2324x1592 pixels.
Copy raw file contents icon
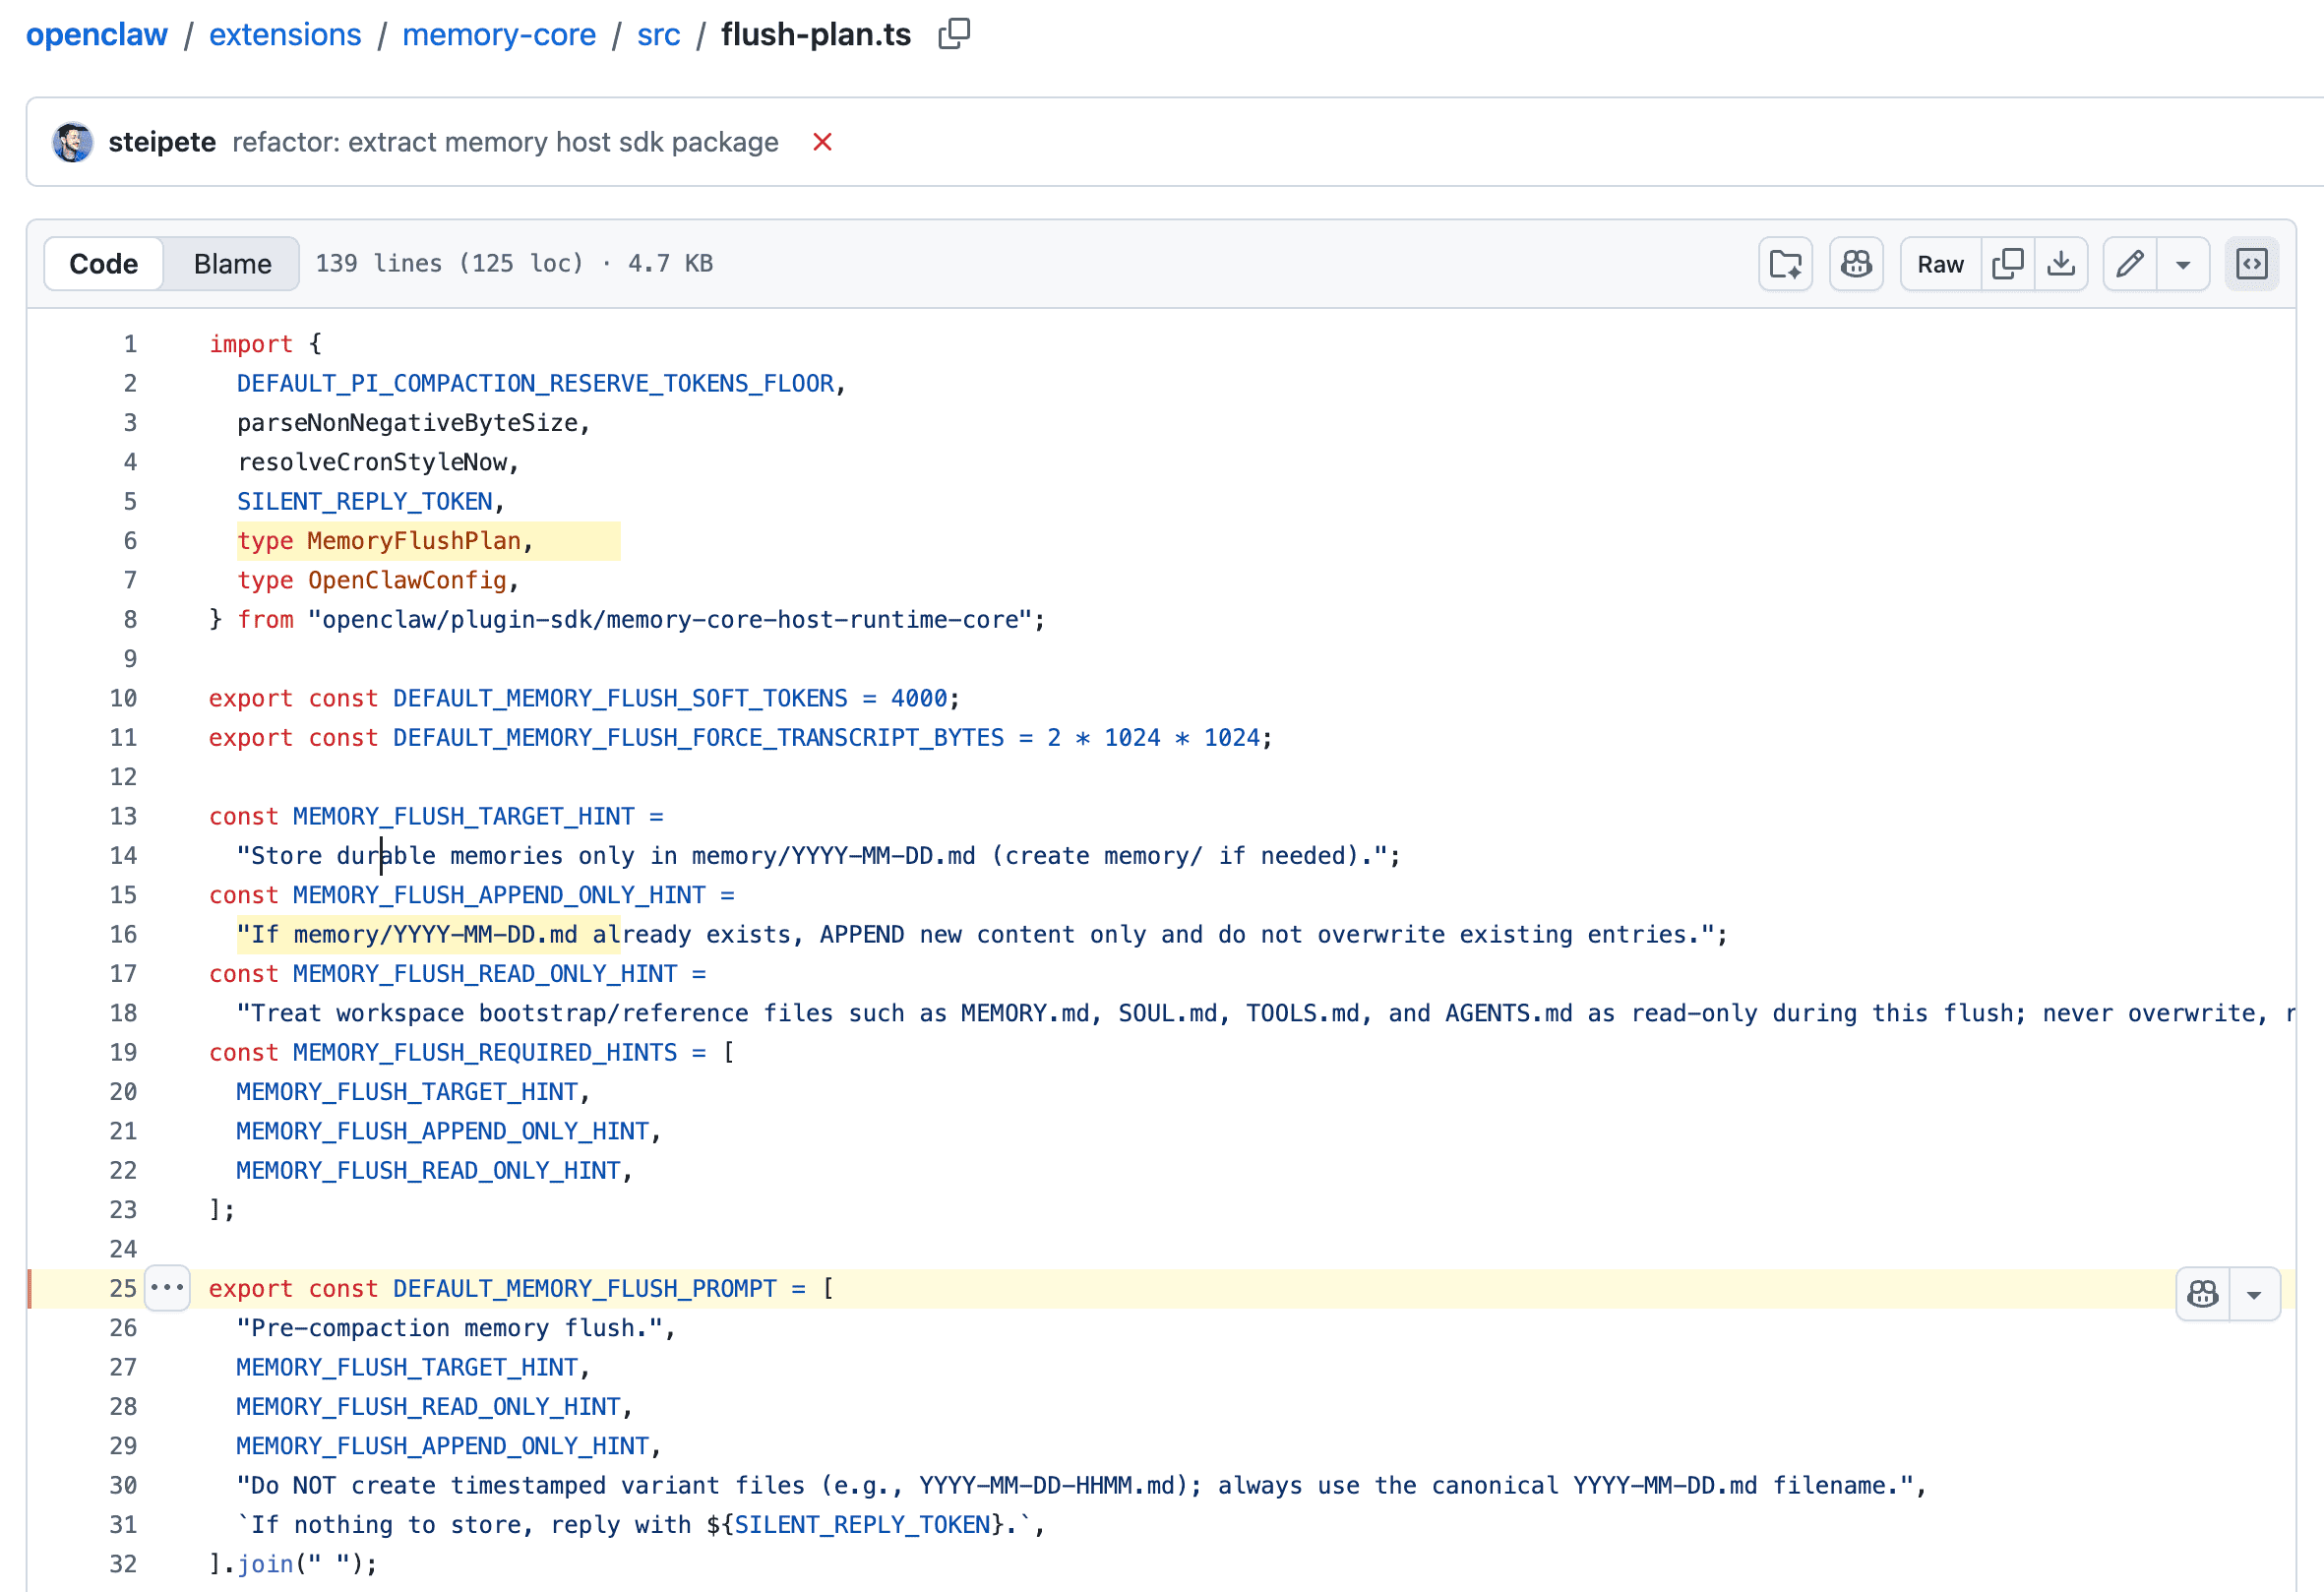point(2007,264)
